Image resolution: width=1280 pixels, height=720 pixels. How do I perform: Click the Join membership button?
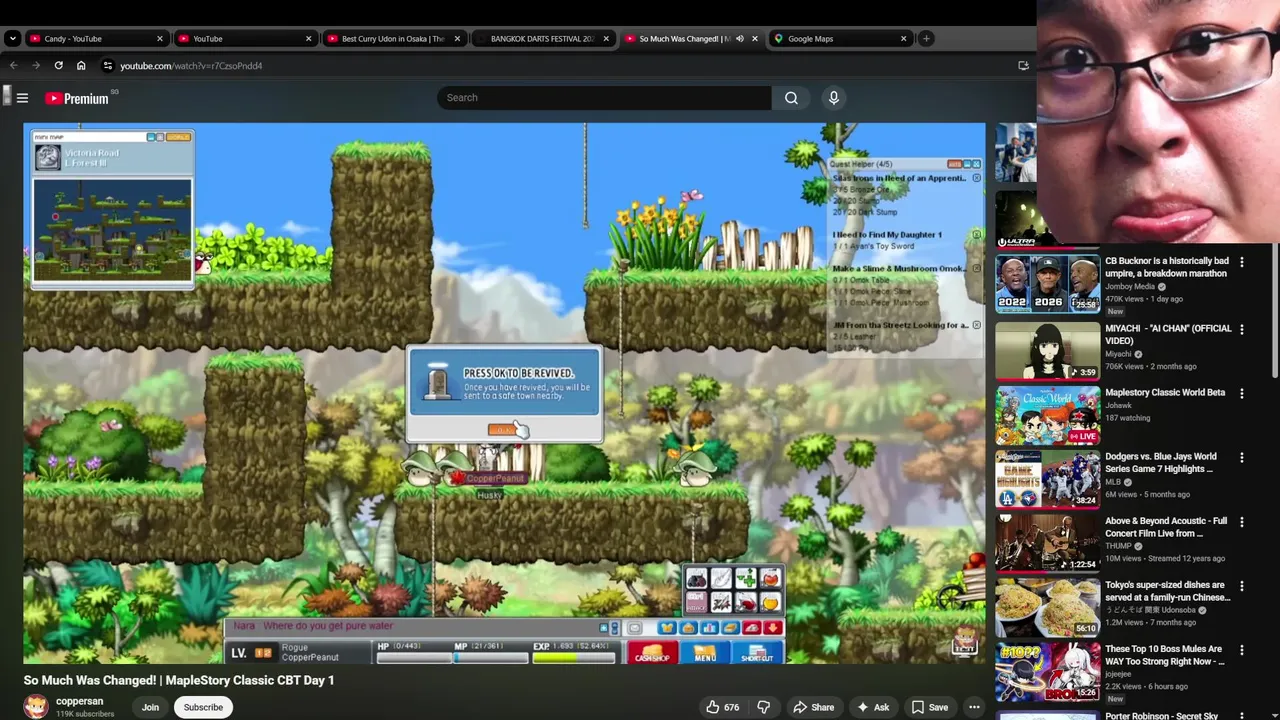150,707
